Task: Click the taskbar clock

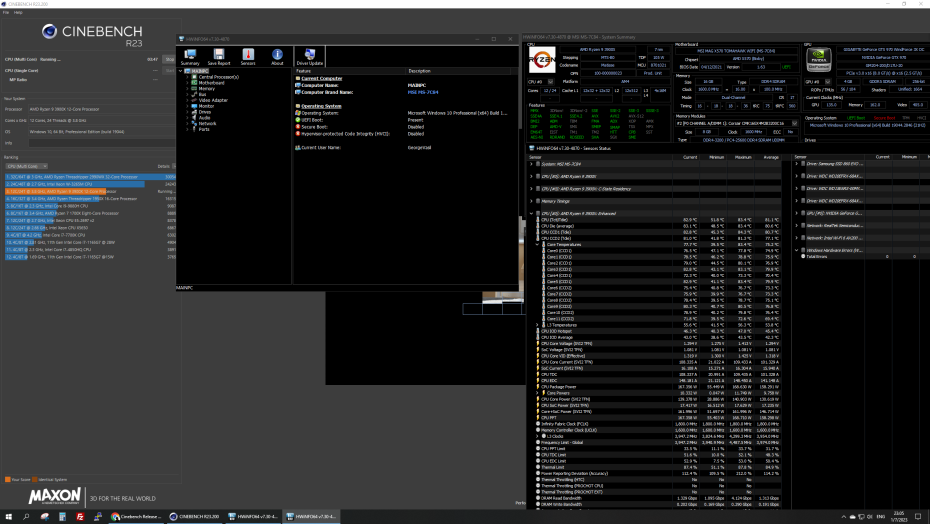Action: (899, 517)
